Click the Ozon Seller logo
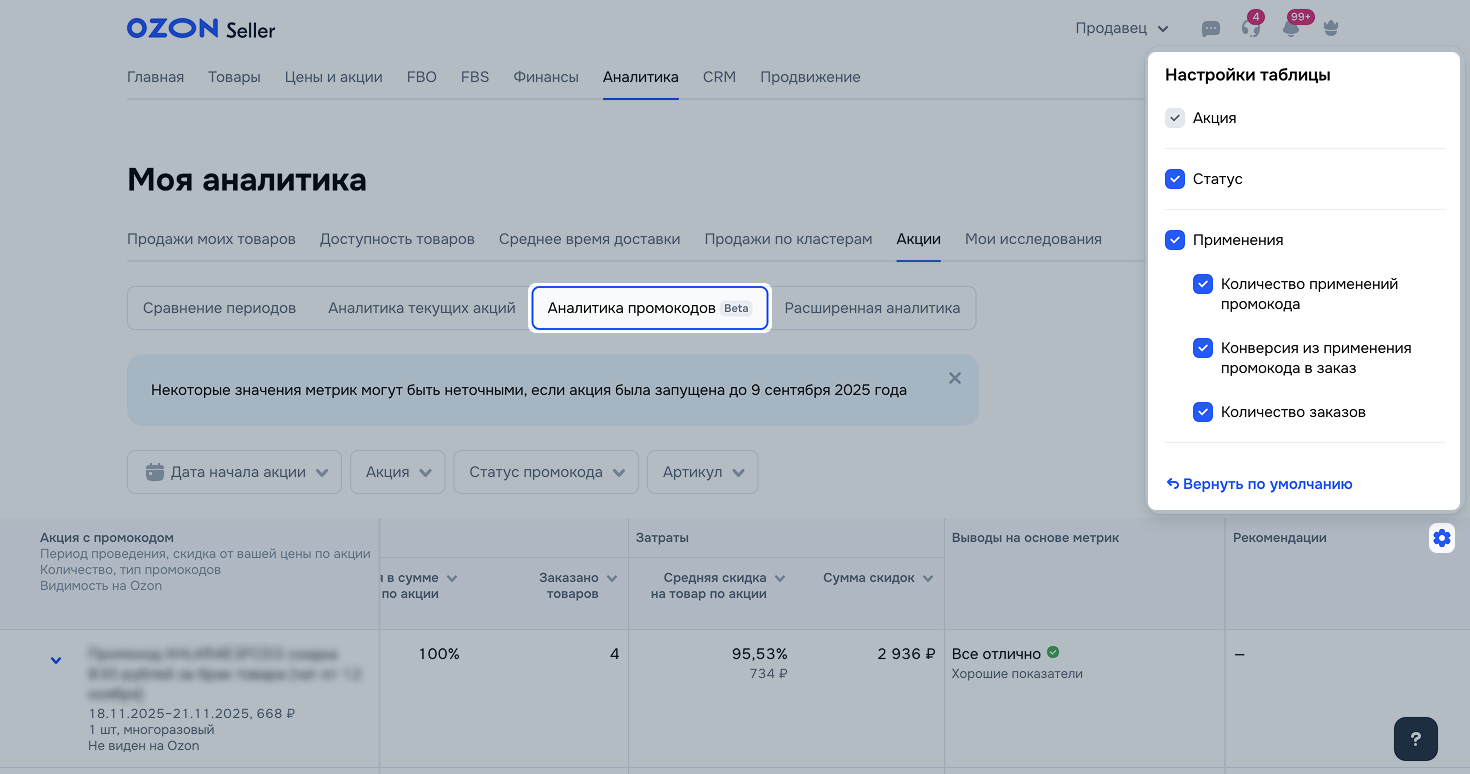This screenshot has width=1470, height=774. (200, 29)
